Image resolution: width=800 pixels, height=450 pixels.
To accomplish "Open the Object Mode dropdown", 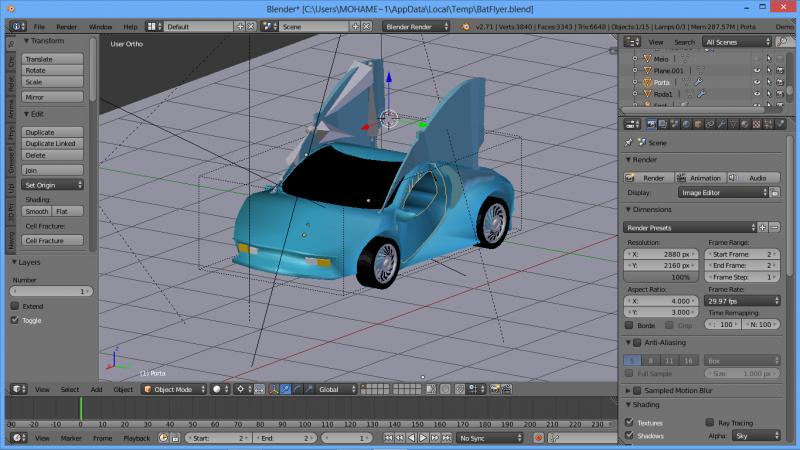I will pyautogui.click(x=173, y=389).
